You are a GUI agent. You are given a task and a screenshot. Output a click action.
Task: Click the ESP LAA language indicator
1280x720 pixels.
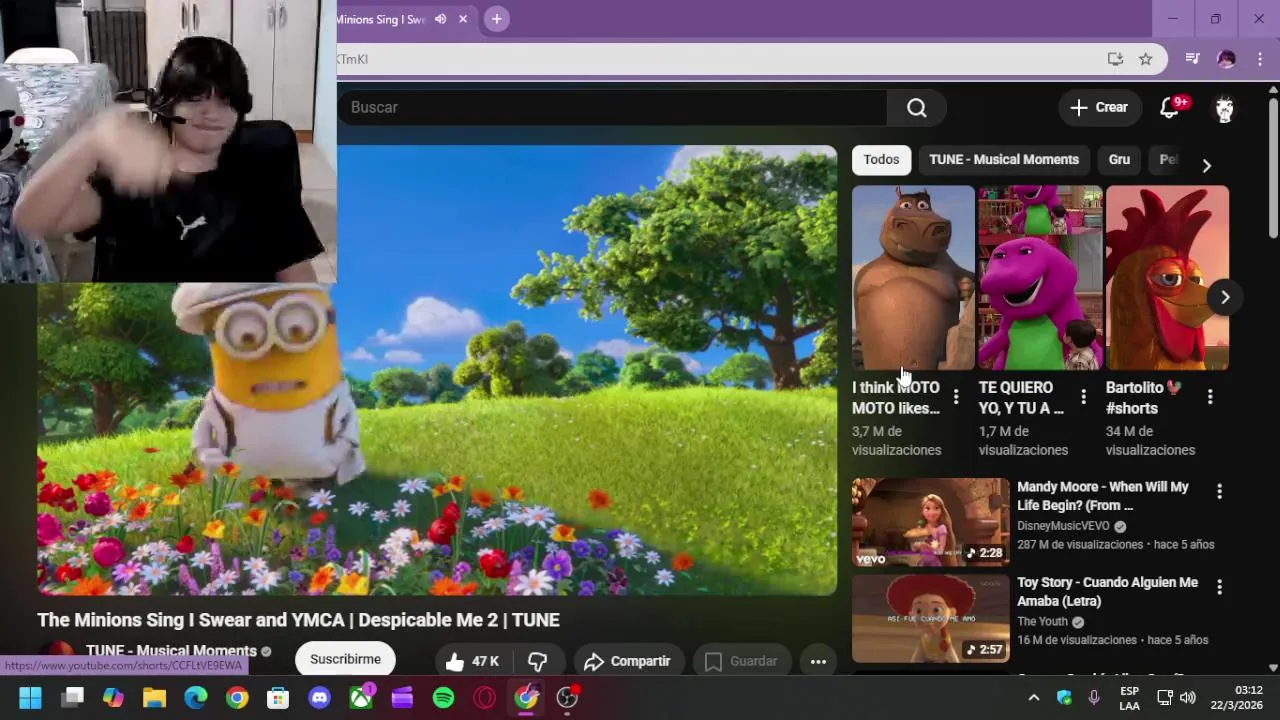pyautogui.click(x=1129, y=698)
